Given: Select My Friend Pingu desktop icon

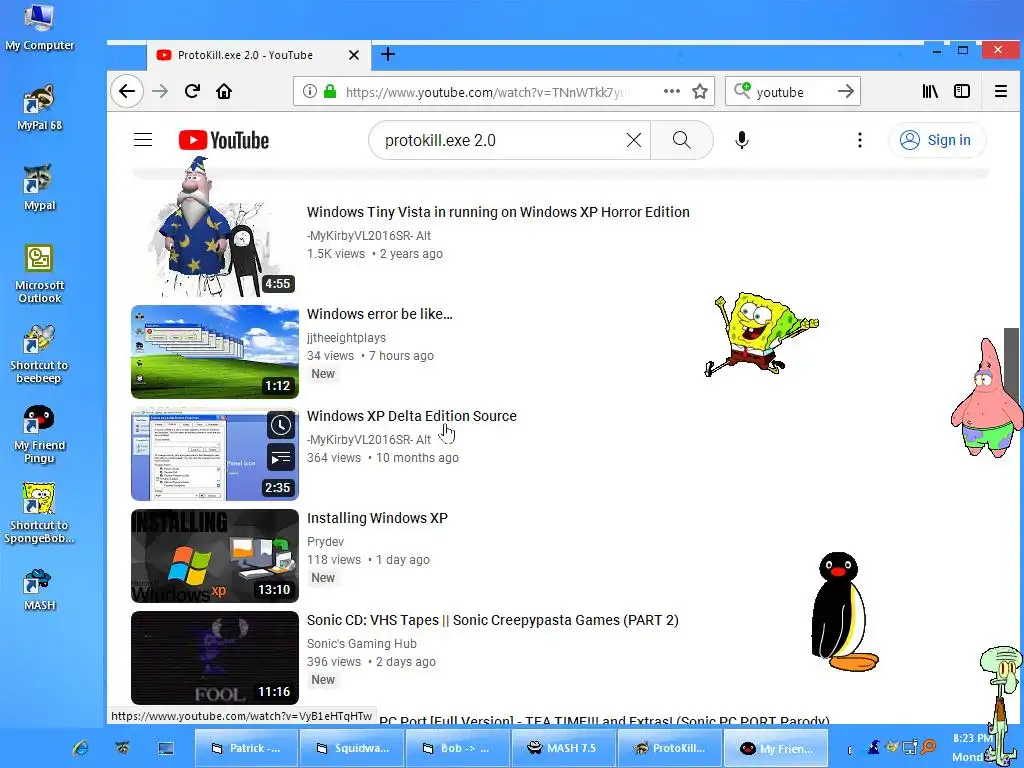Looking at the screenshot, I should coord(39,434).
